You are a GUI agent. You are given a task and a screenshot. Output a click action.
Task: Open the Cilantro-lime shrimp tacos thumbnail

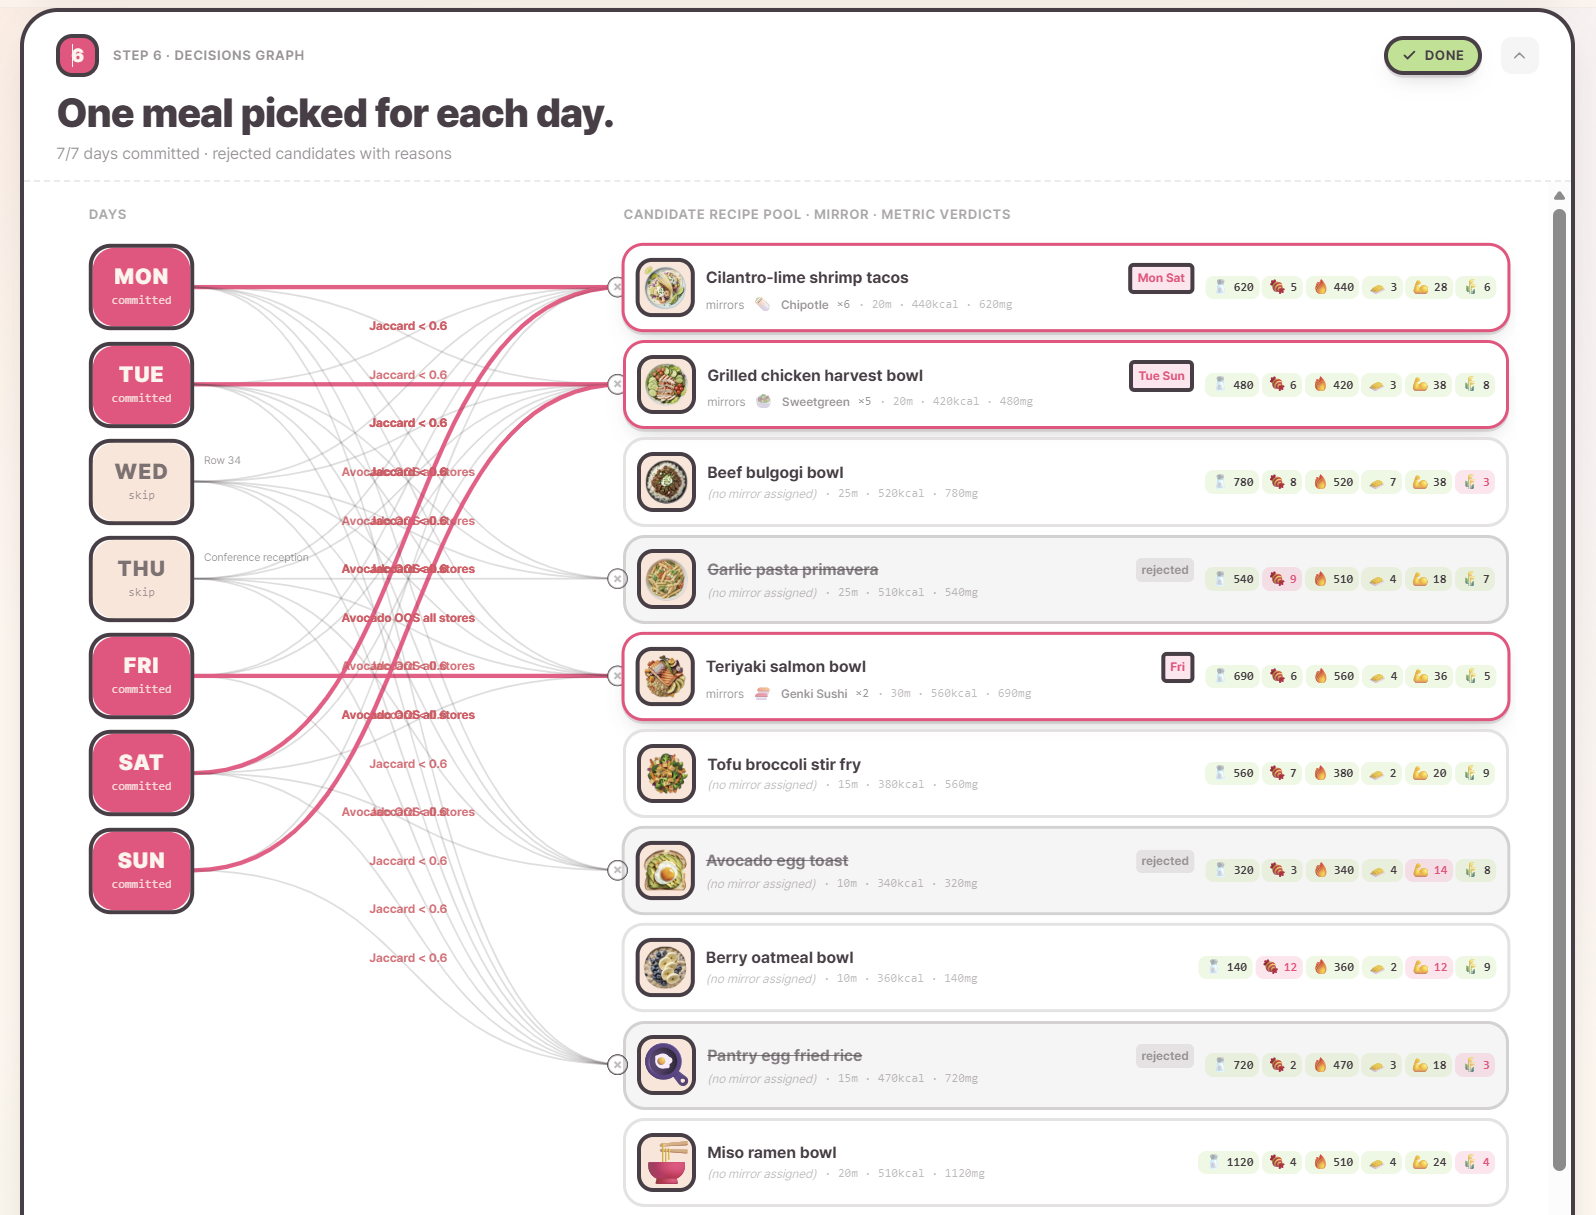point(665,287)
